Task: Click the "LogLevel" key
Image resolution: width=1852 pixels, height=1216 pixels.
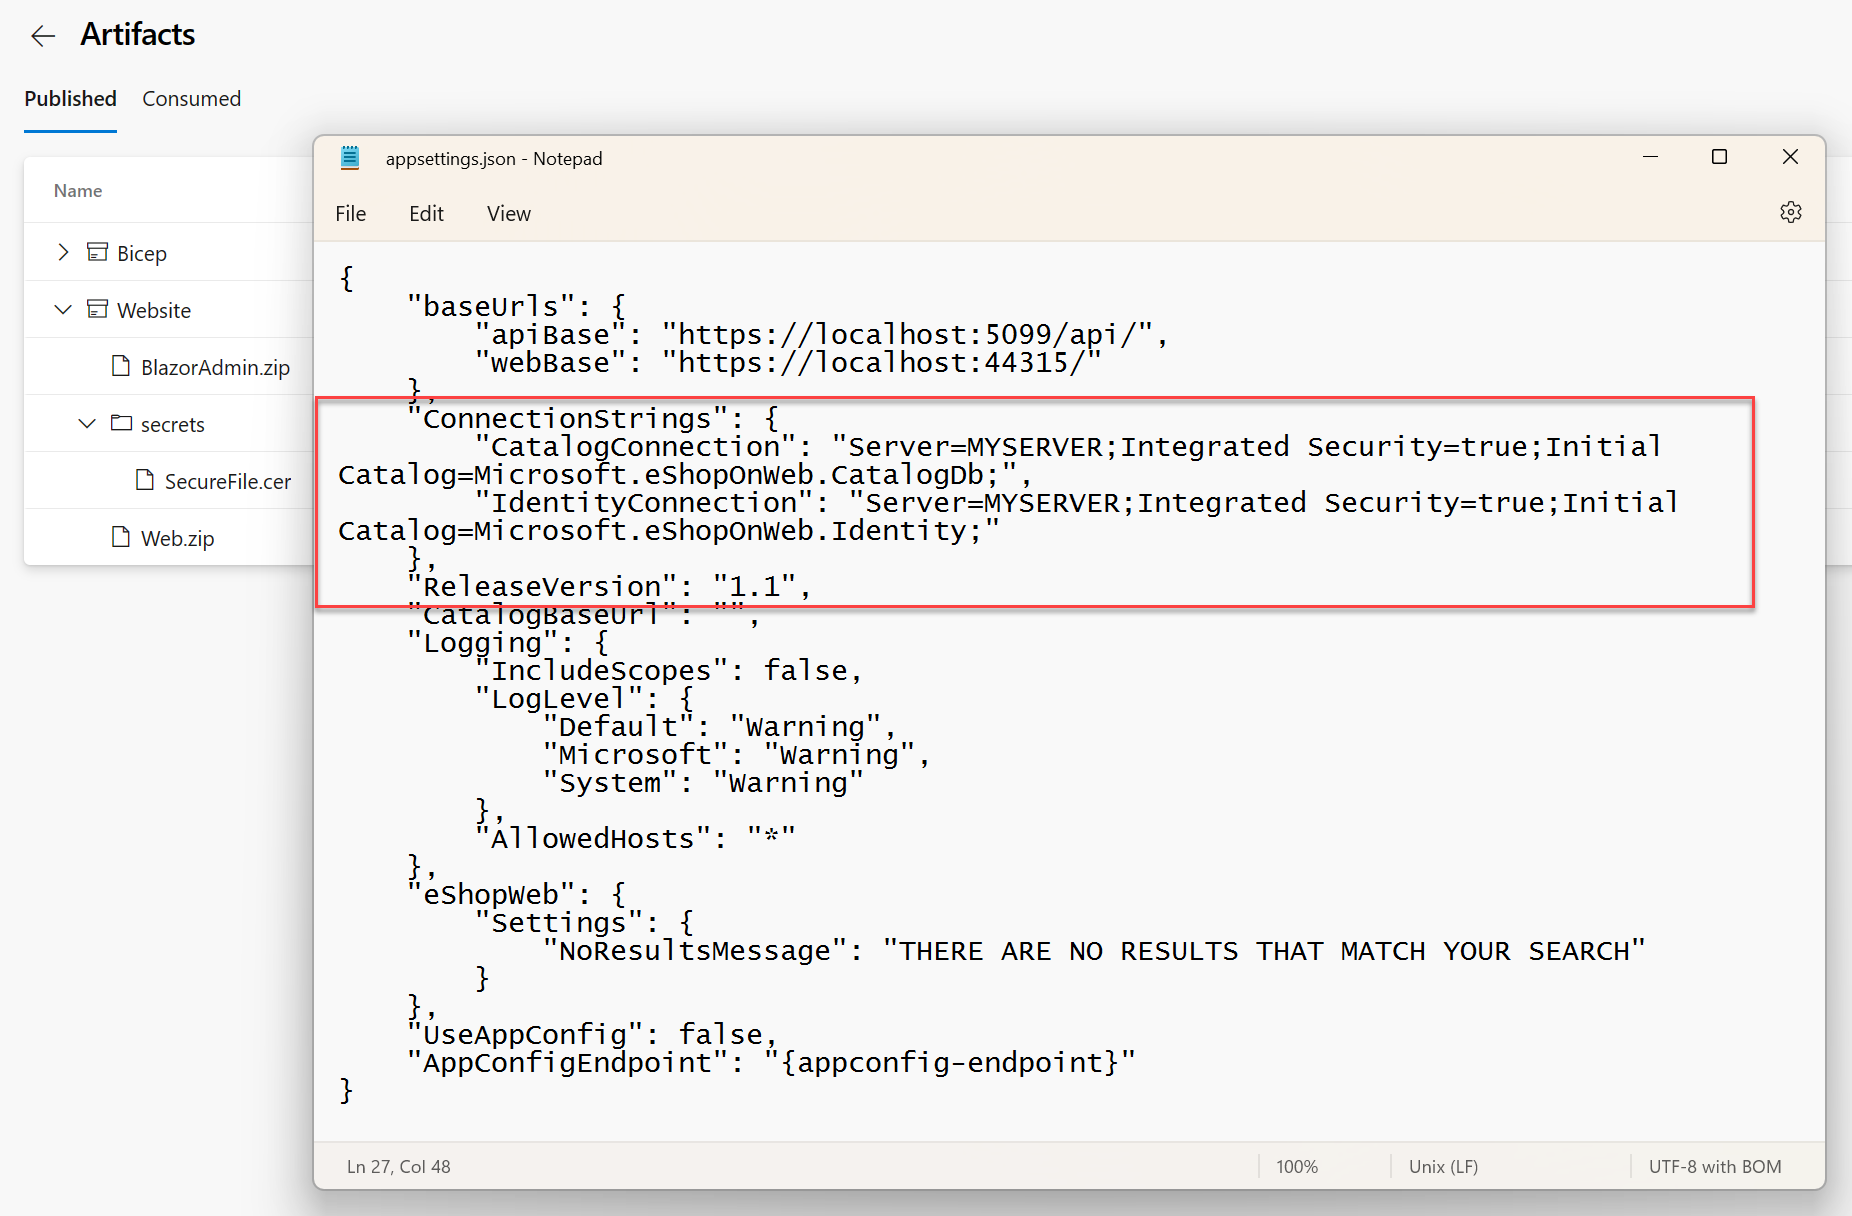Action: [559, 698]
